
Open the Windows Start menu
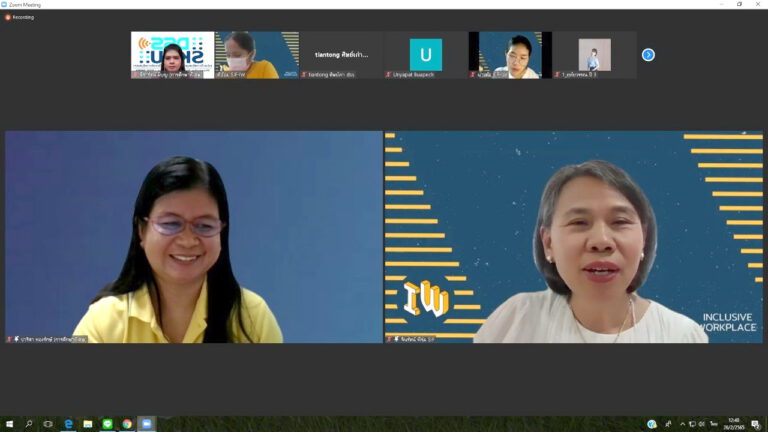point(9,424)
